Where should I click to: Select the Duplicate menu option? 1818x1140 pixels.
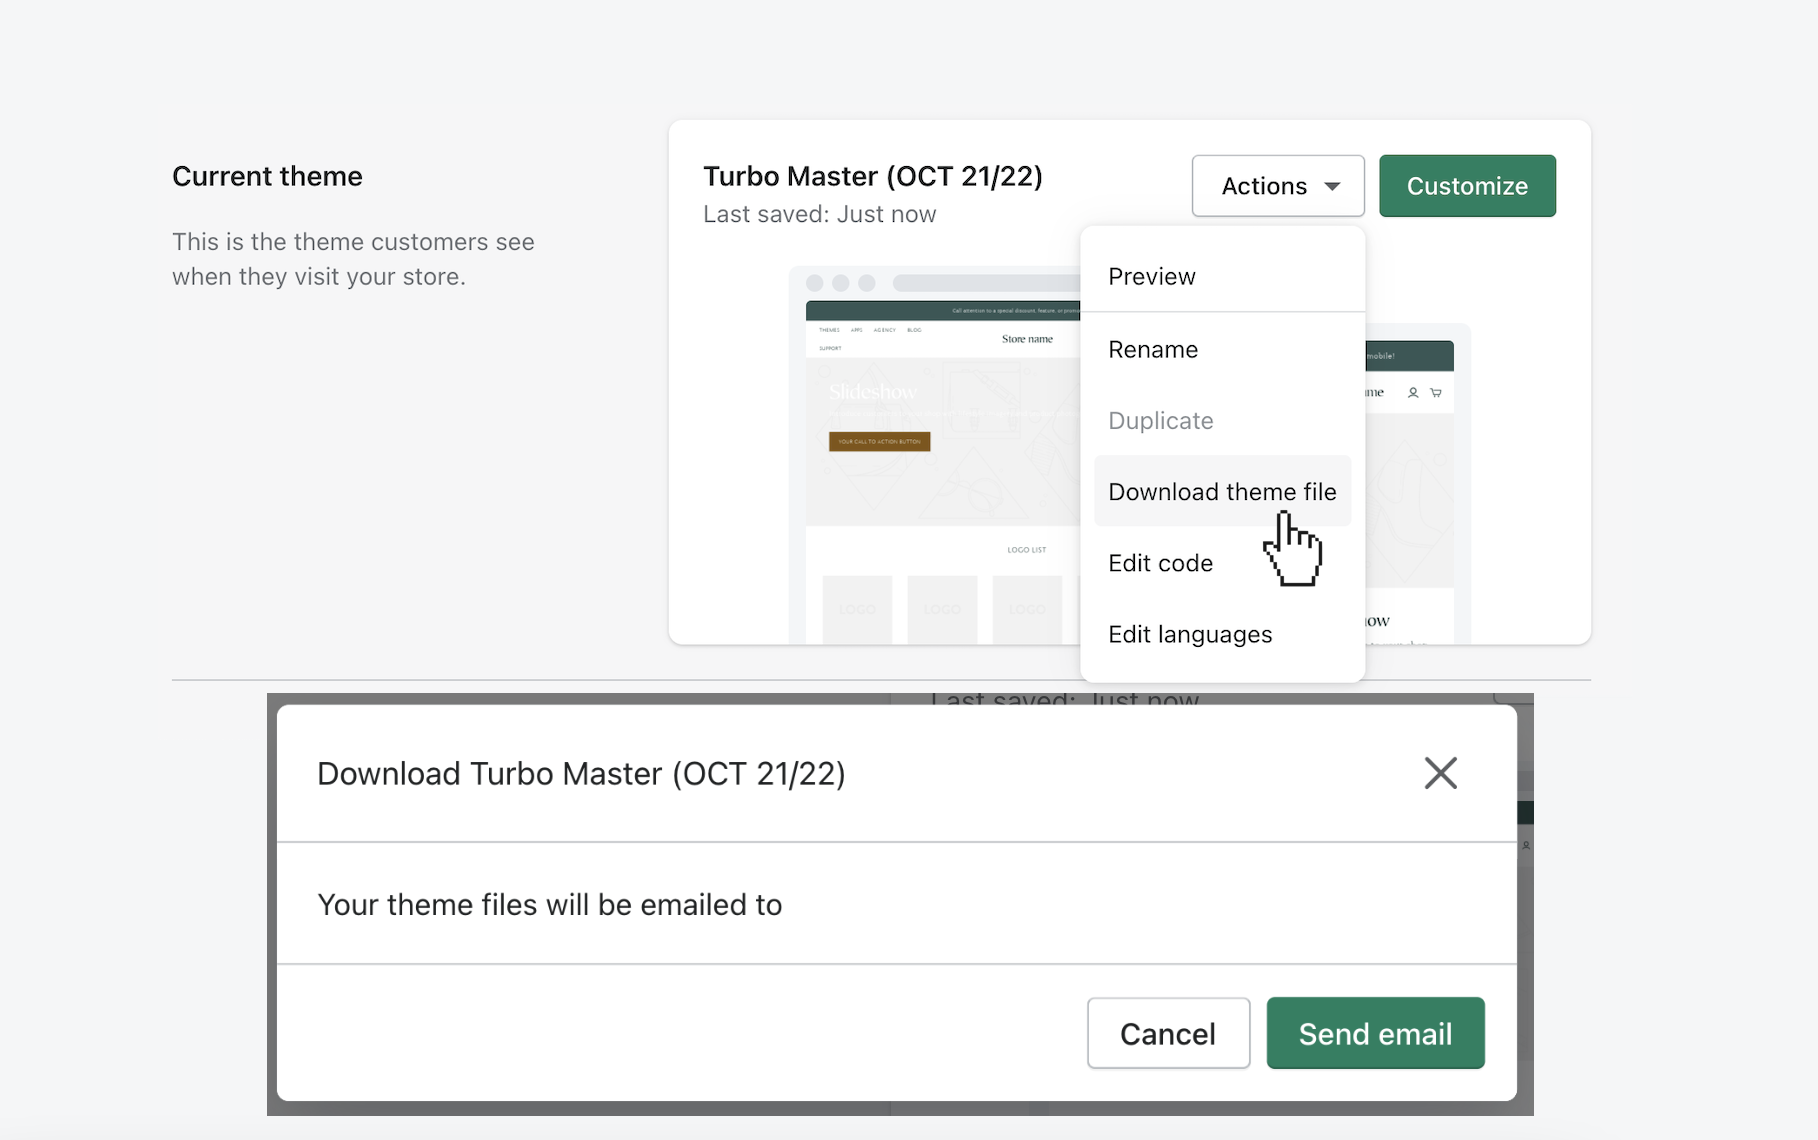[1160, 421]
